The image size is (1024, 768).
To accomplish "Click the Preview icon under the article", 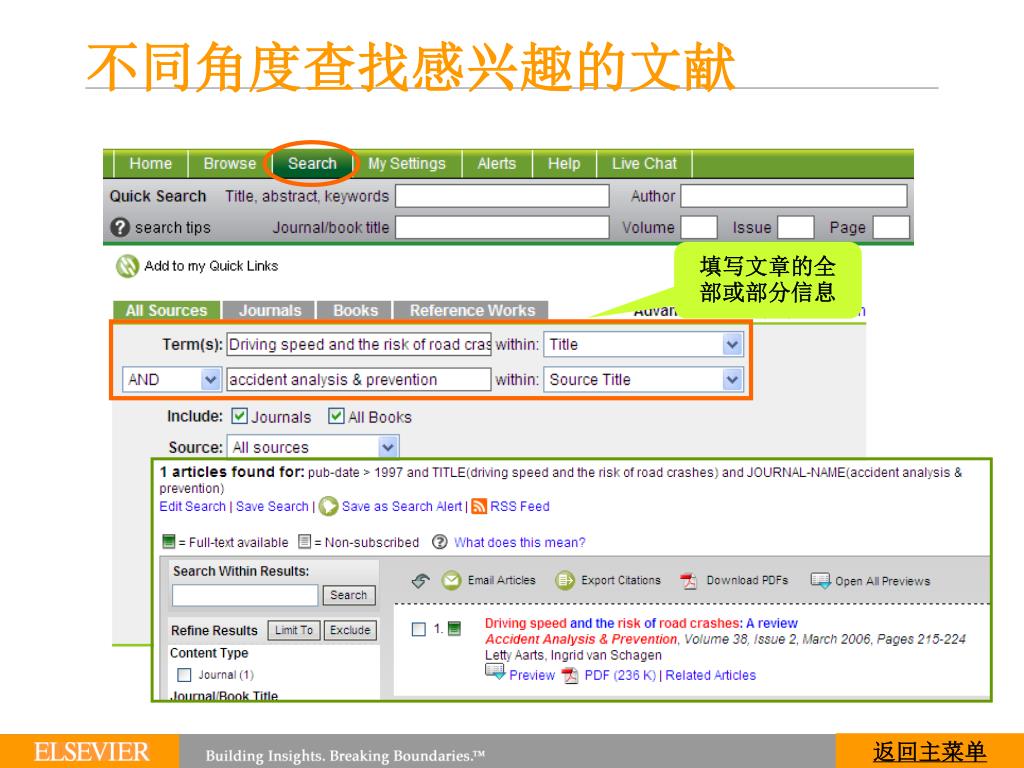I will tap(495, 673).
